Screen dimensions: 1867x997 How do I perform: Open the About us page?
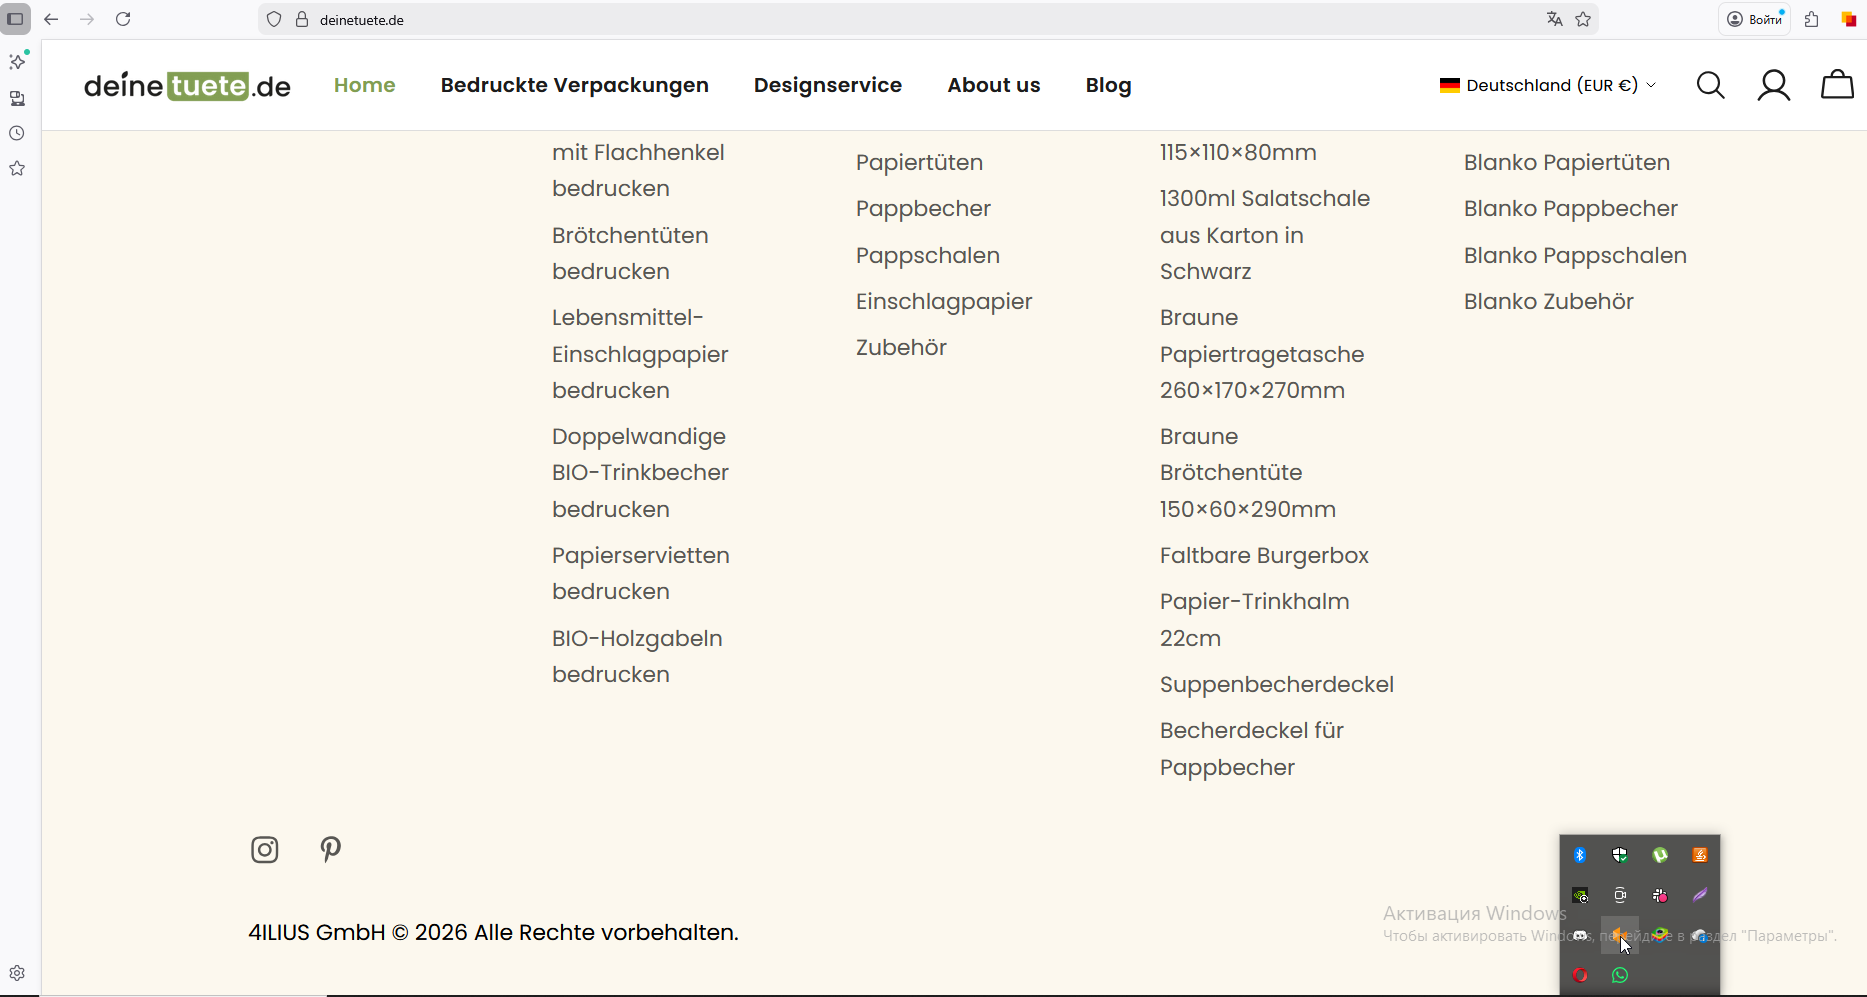click(993, 85)
